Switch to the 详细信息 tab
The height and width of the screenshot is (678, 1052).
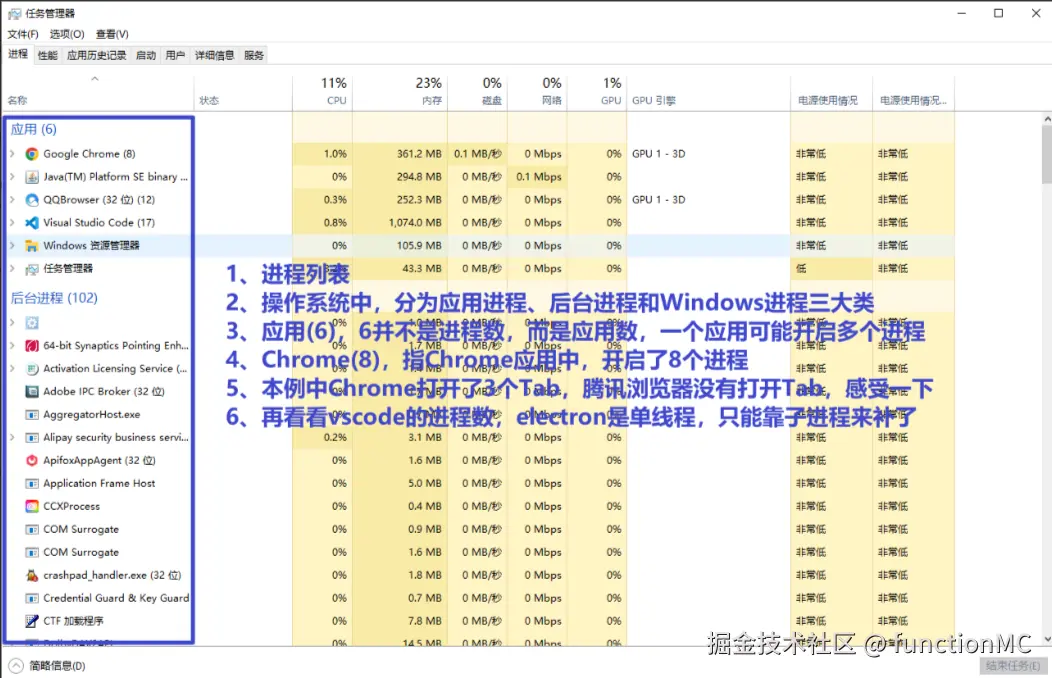(x=215, y=56)
